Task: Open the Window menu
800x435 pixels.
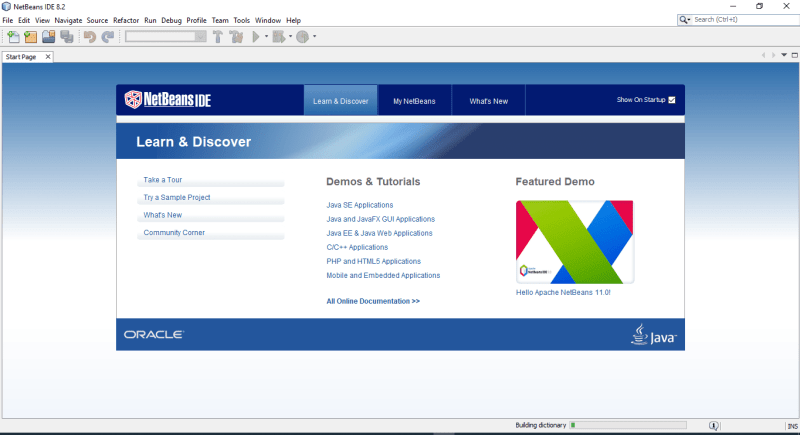Action: pyautogui.click(x=268, y=20)
